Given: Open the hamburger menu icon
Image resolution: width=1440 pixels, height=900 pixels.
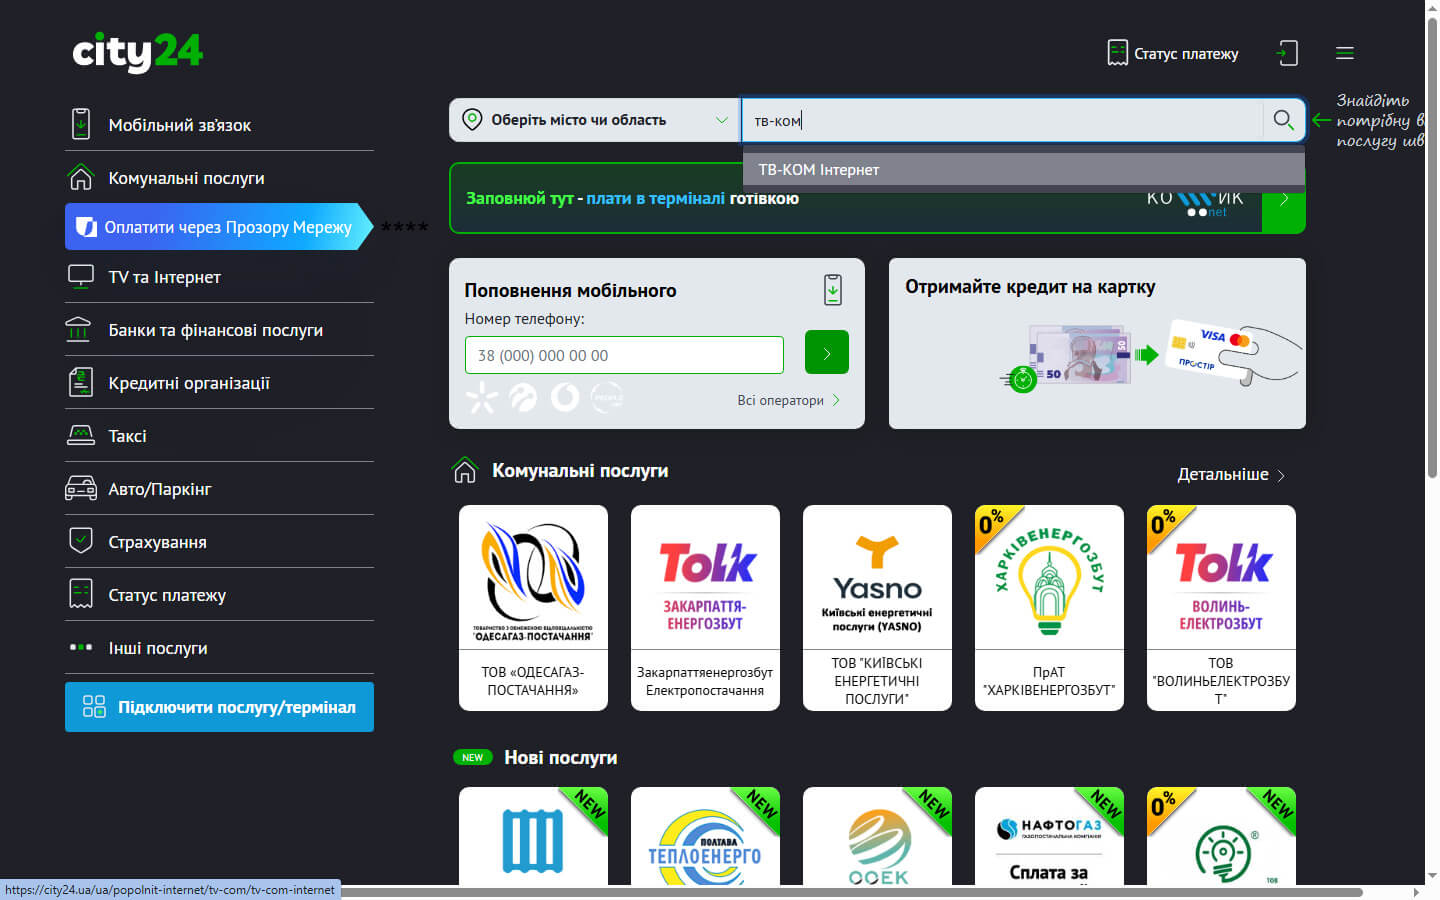Looking at the screenshot, I should pyautogui.click(x=1345, y=53).
